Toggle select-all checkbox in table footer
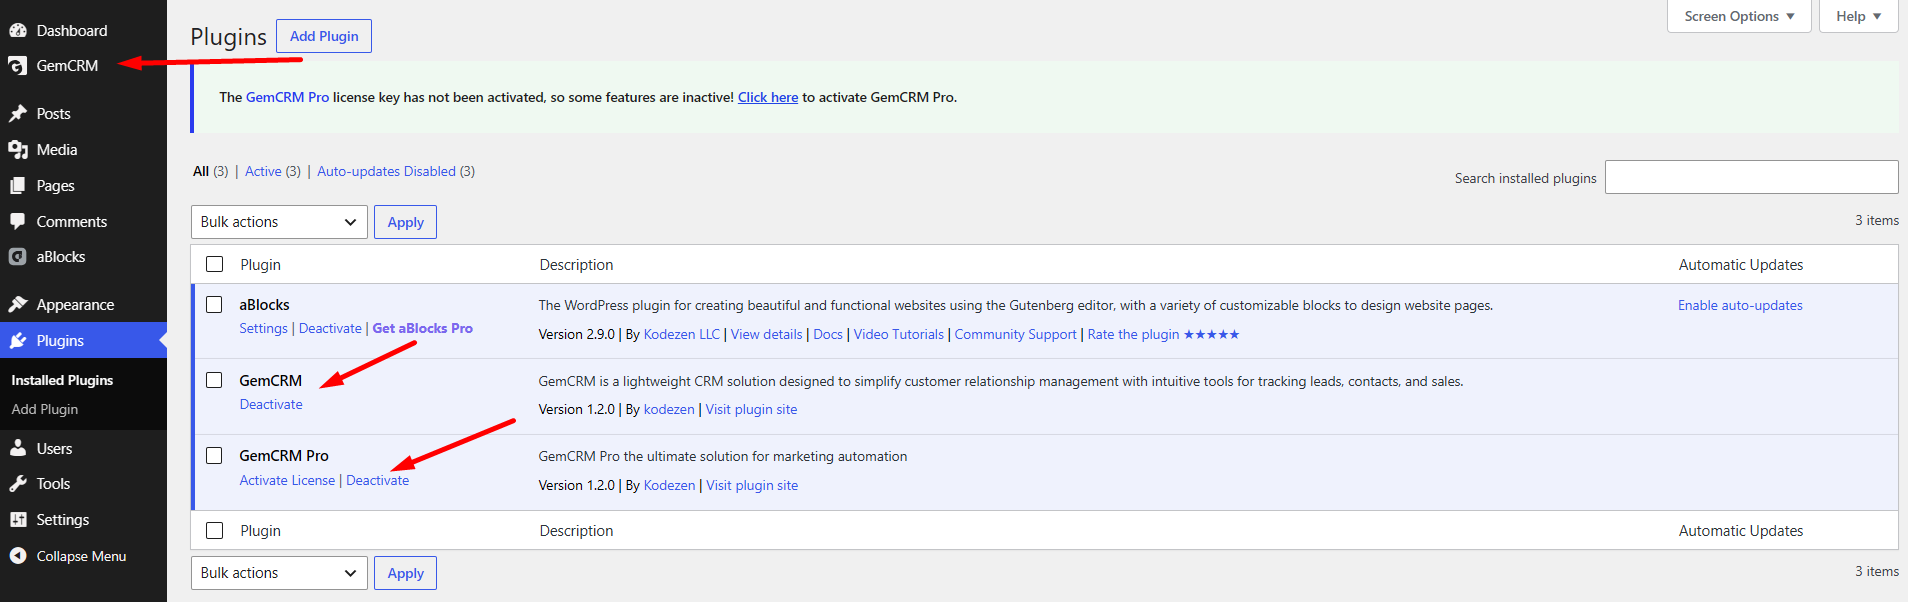This screenshot has height=602, width=1908. pos(215,530)
